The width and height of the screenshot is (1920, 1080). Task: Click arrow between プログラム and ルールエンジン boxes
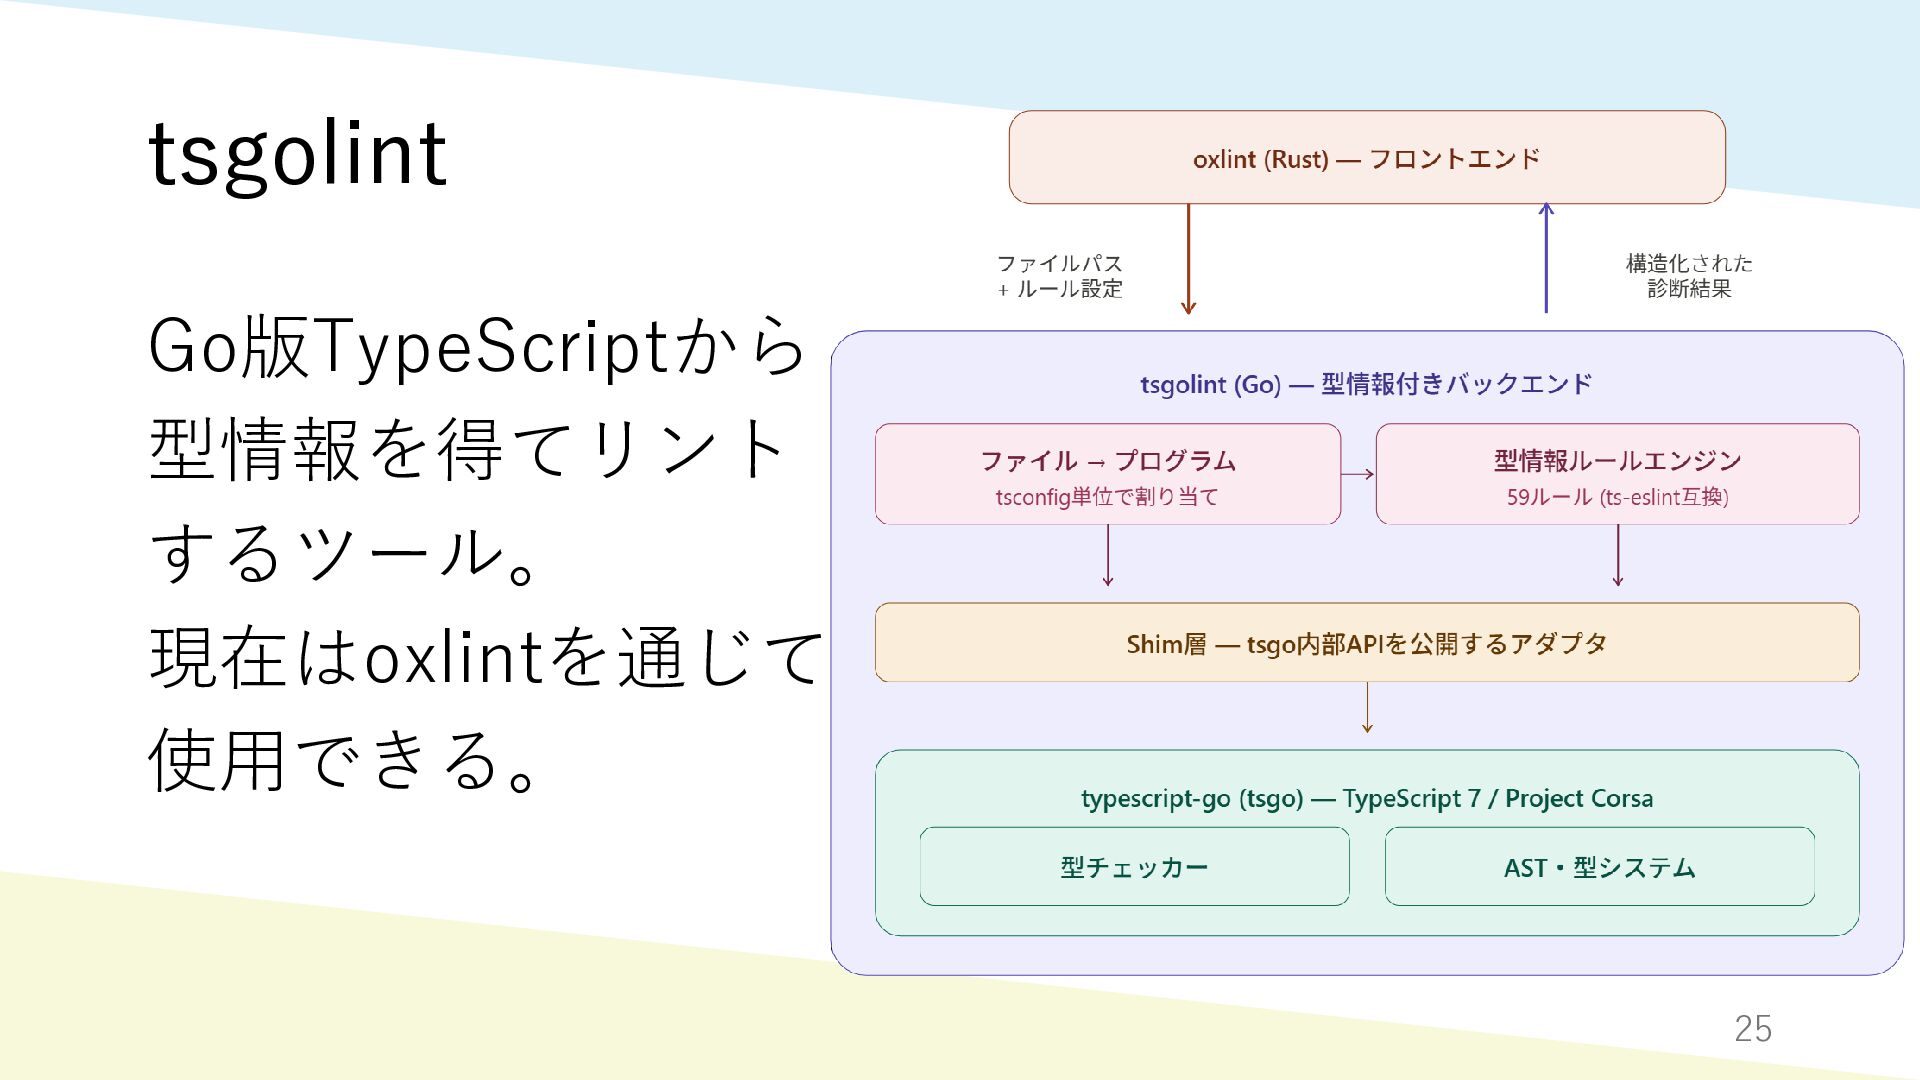click(x=1358, y=474)
